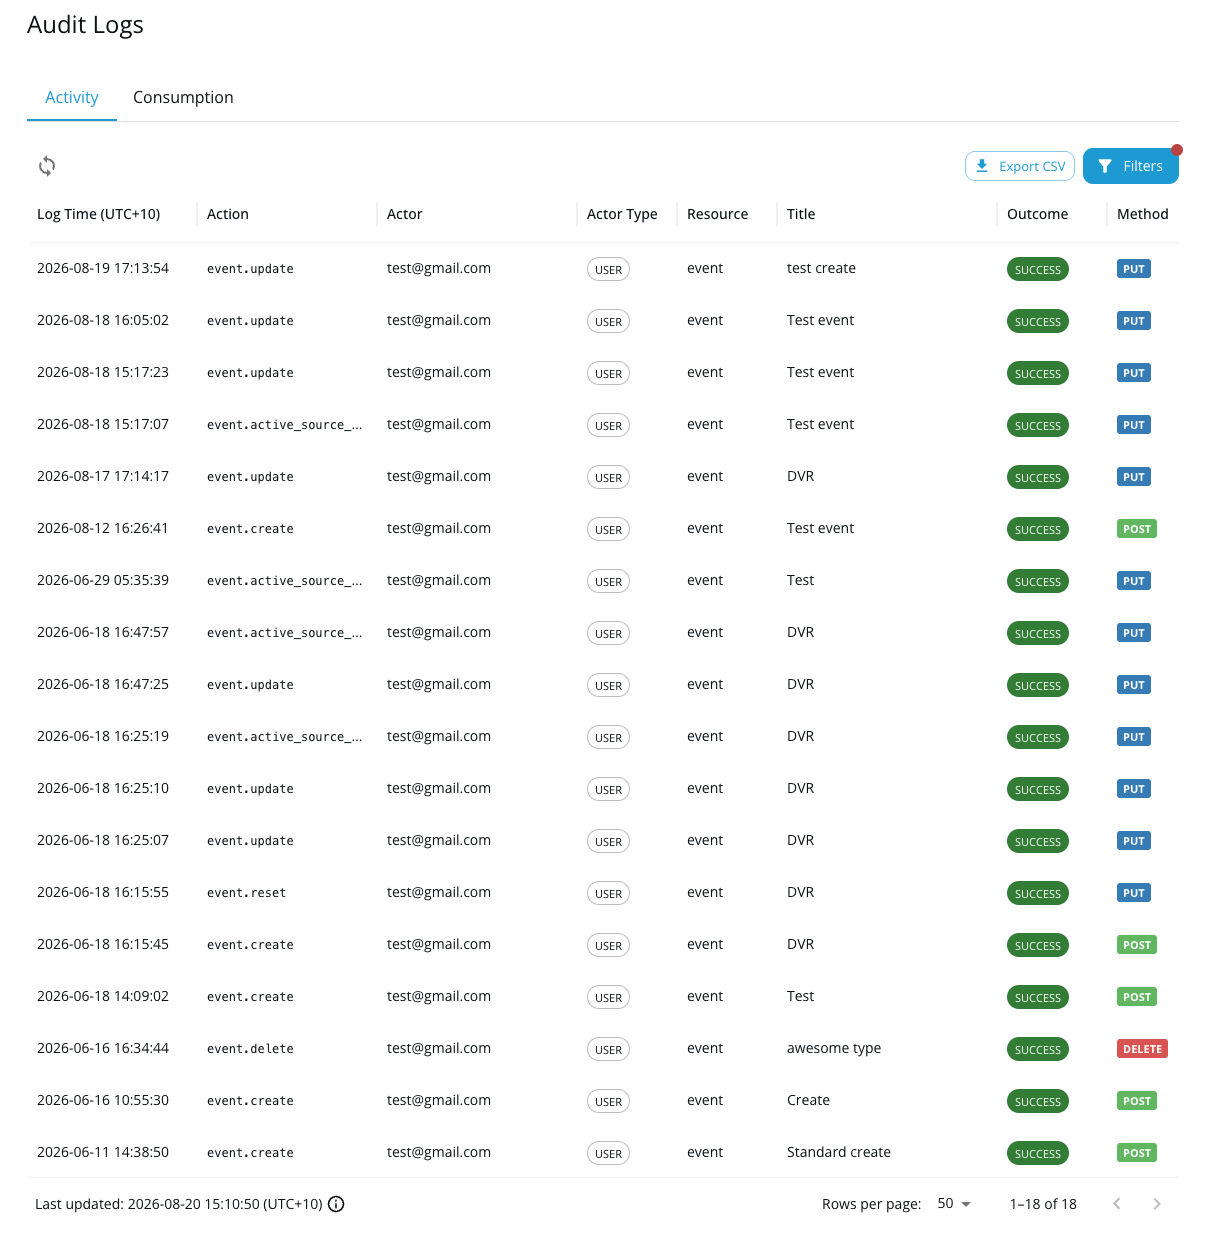Click POST badge in 2026-08-12 16:26:41 row

(1137, 529)
